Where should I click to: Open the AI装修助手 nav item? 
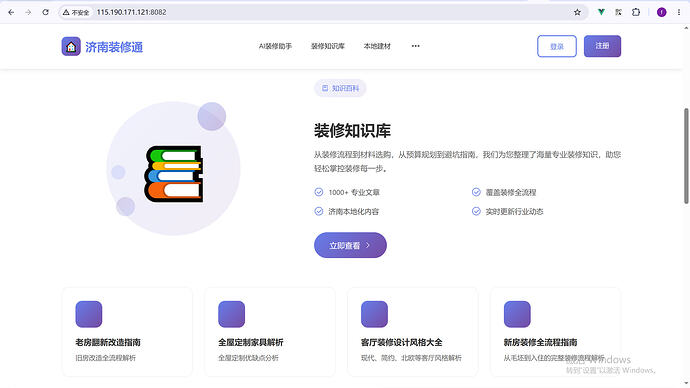pyautogui.click(x=275, y=46)
